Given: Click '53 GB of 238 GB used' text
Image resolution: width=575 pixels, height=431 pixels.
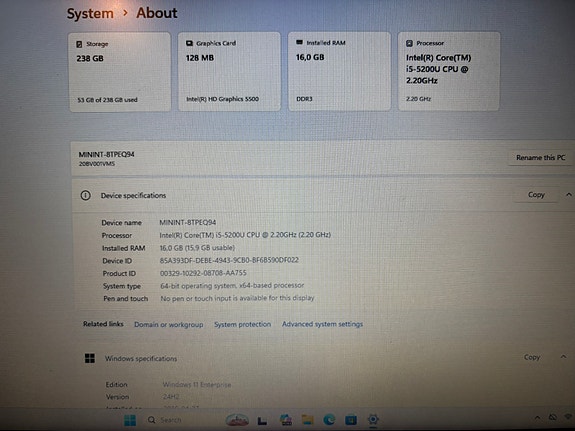Looking at the screenshot, I should point(107,100).
